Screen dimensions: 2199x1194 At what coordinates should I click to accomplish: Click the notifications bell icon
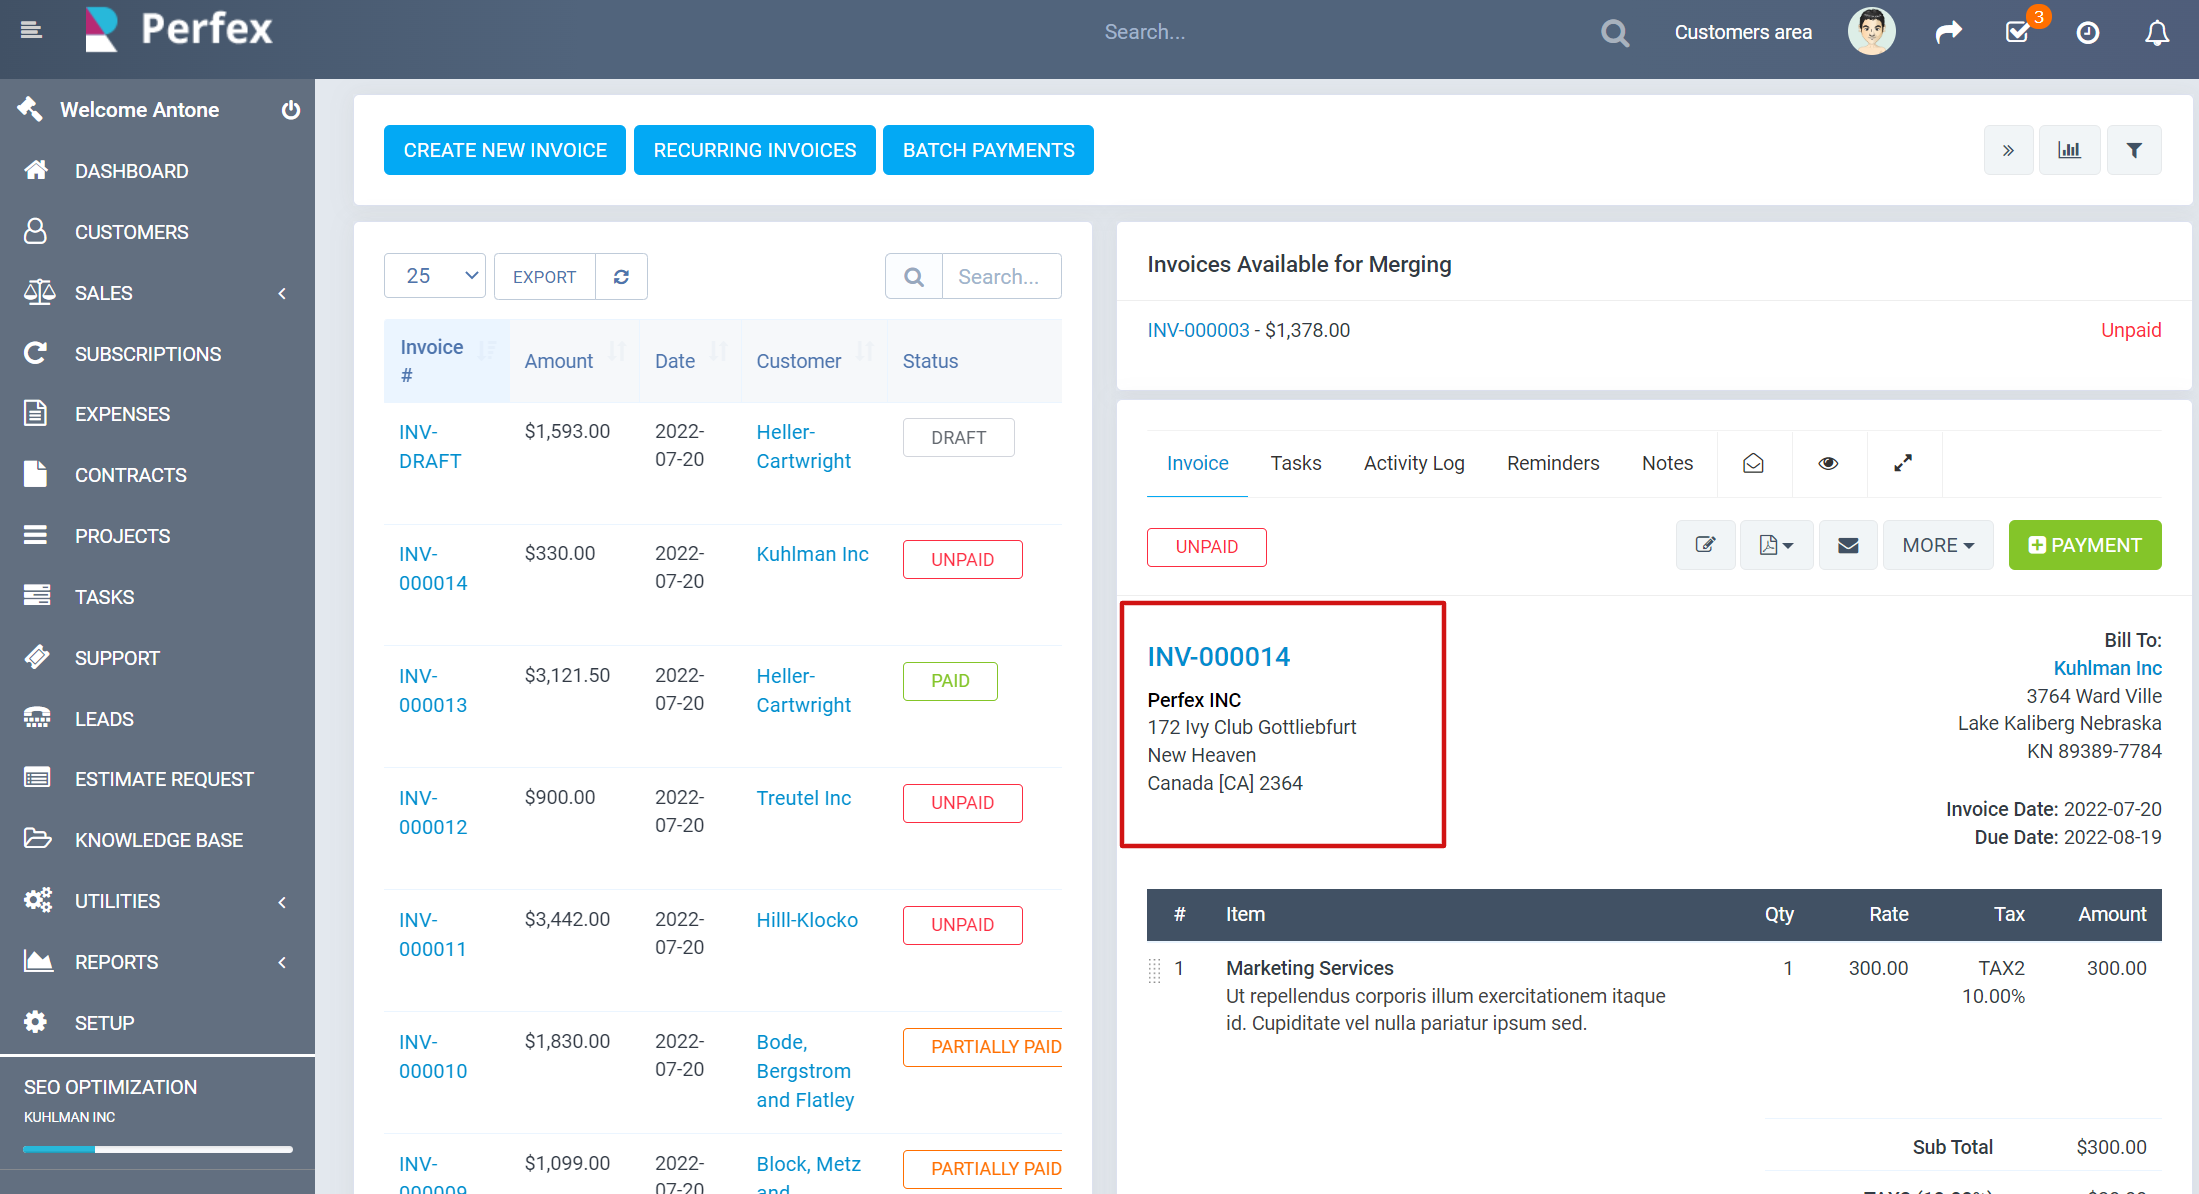pyautogui.click(x=2157, y=33)
